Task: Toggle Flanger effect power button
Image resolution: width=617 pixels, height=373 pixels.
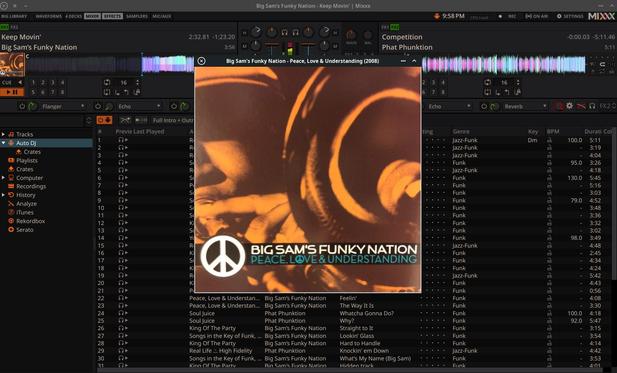Action: (22, 106)
